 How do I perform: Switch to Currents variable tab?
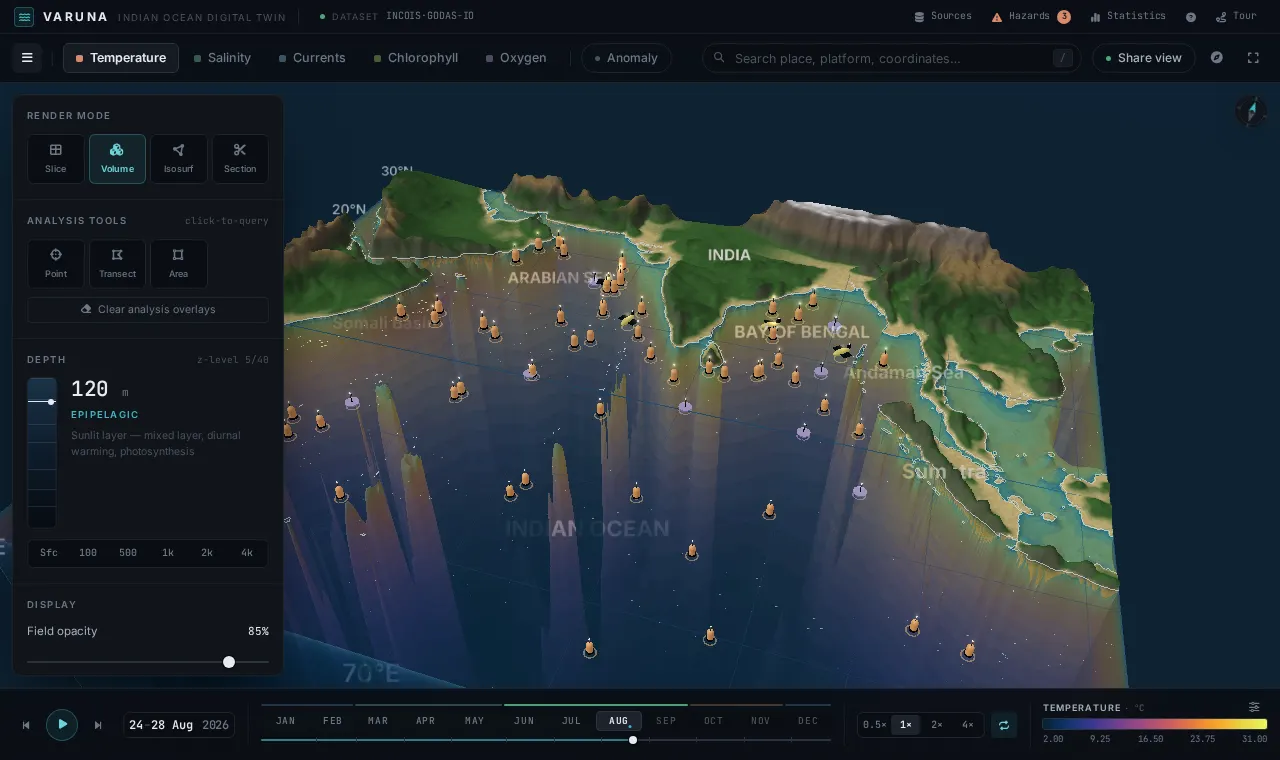pos(312,58)
